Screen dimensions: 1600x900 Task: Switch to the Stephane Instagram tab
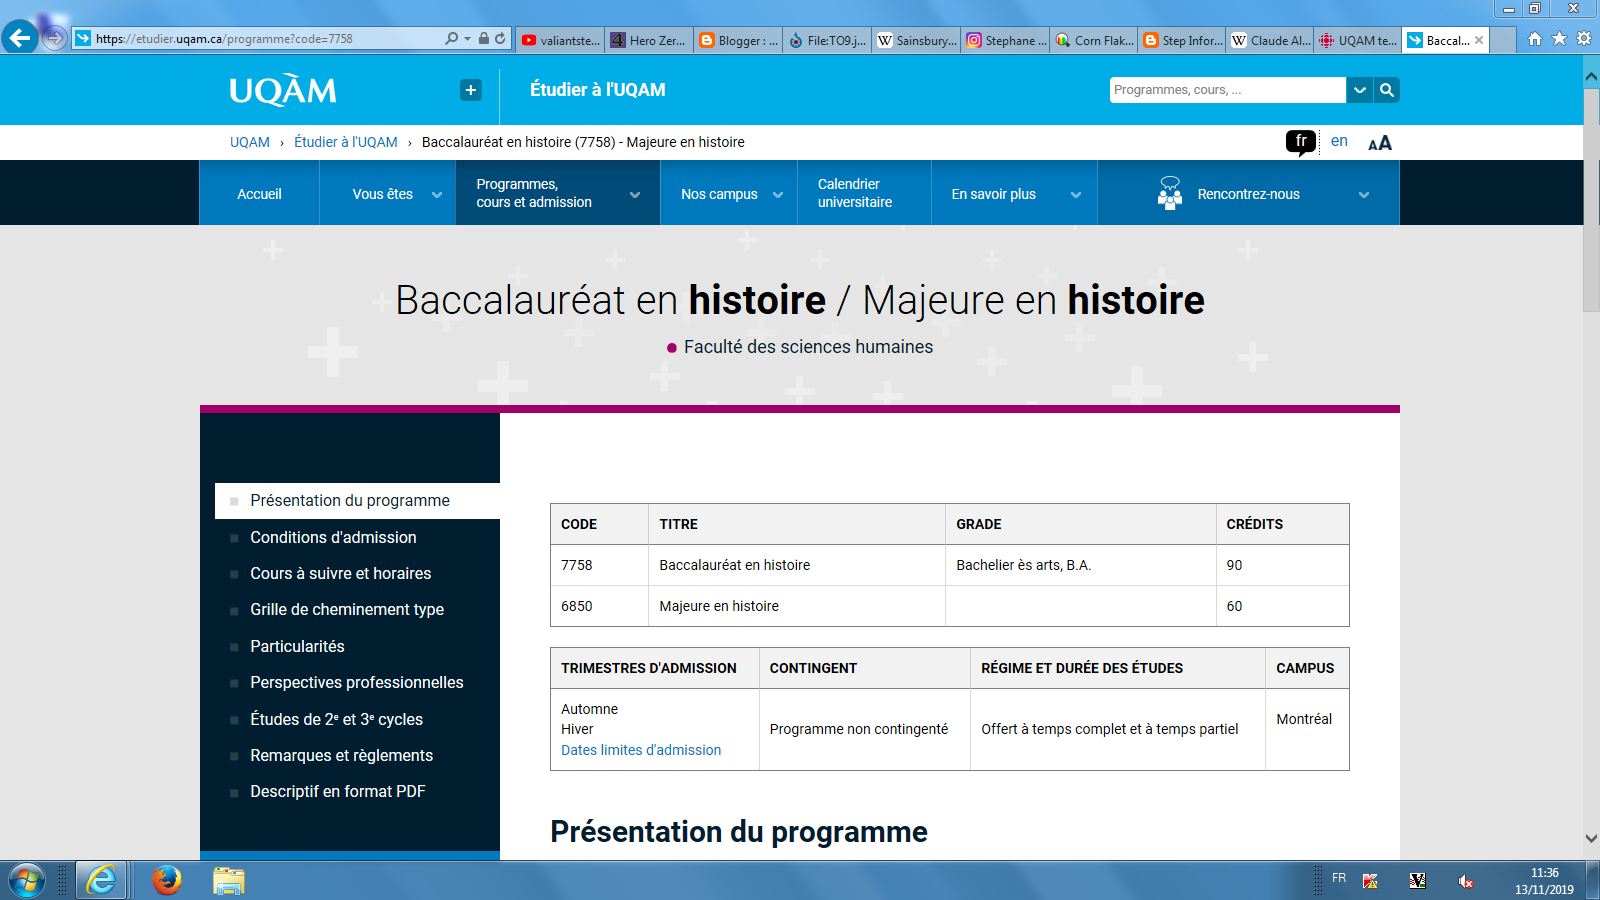tap(1005, 40)
